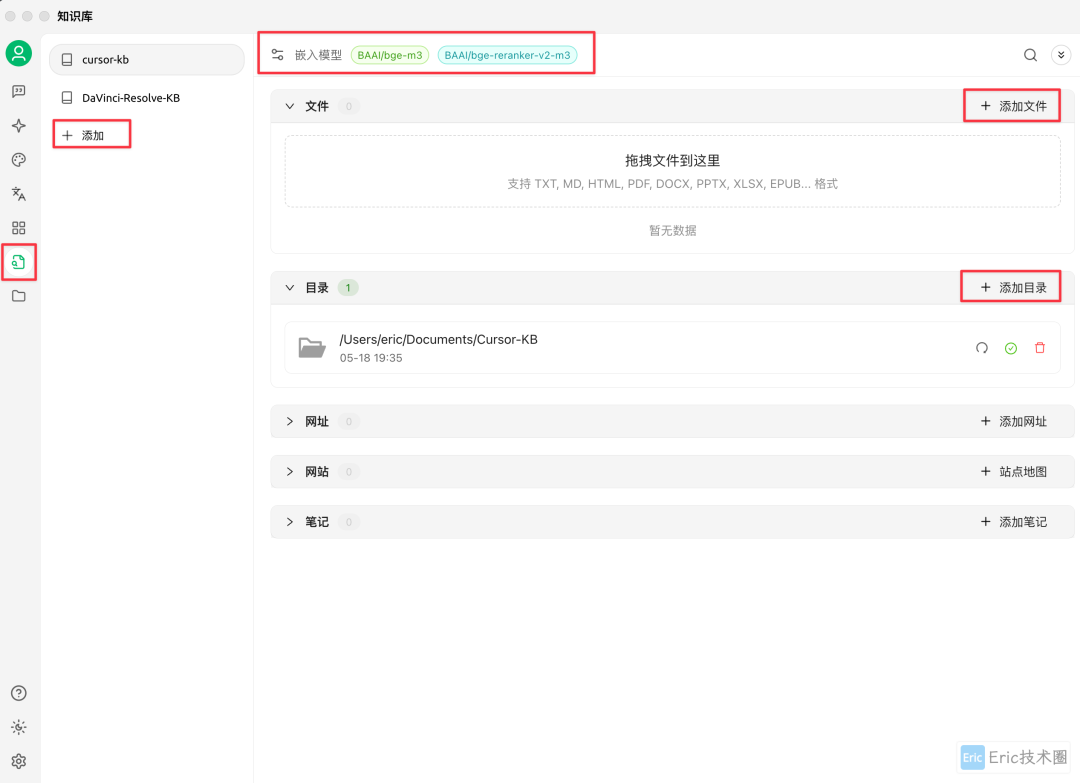This screenshot has width=1080, height=783.
Task: Click 添加网址 button
Action: click(1013, 421)
